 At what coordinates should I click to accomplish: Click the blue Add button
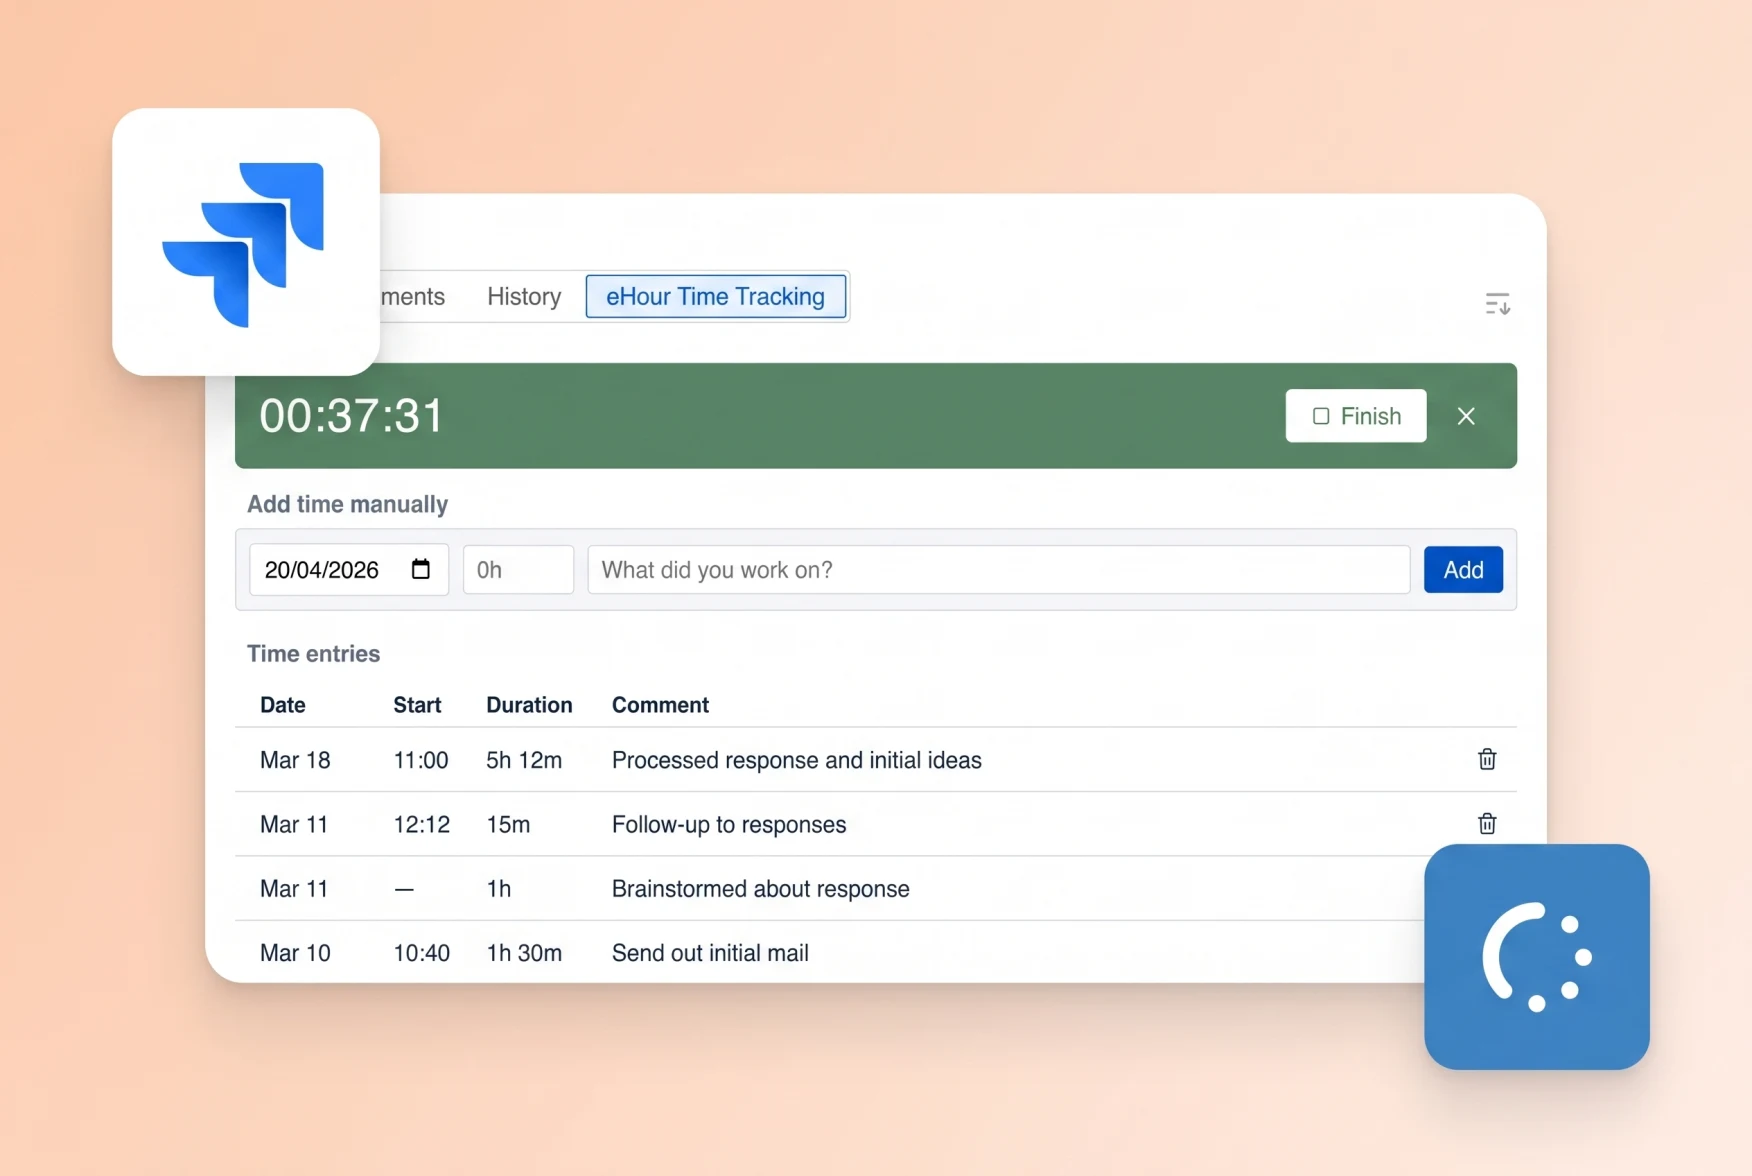(x=1463, y=570)
